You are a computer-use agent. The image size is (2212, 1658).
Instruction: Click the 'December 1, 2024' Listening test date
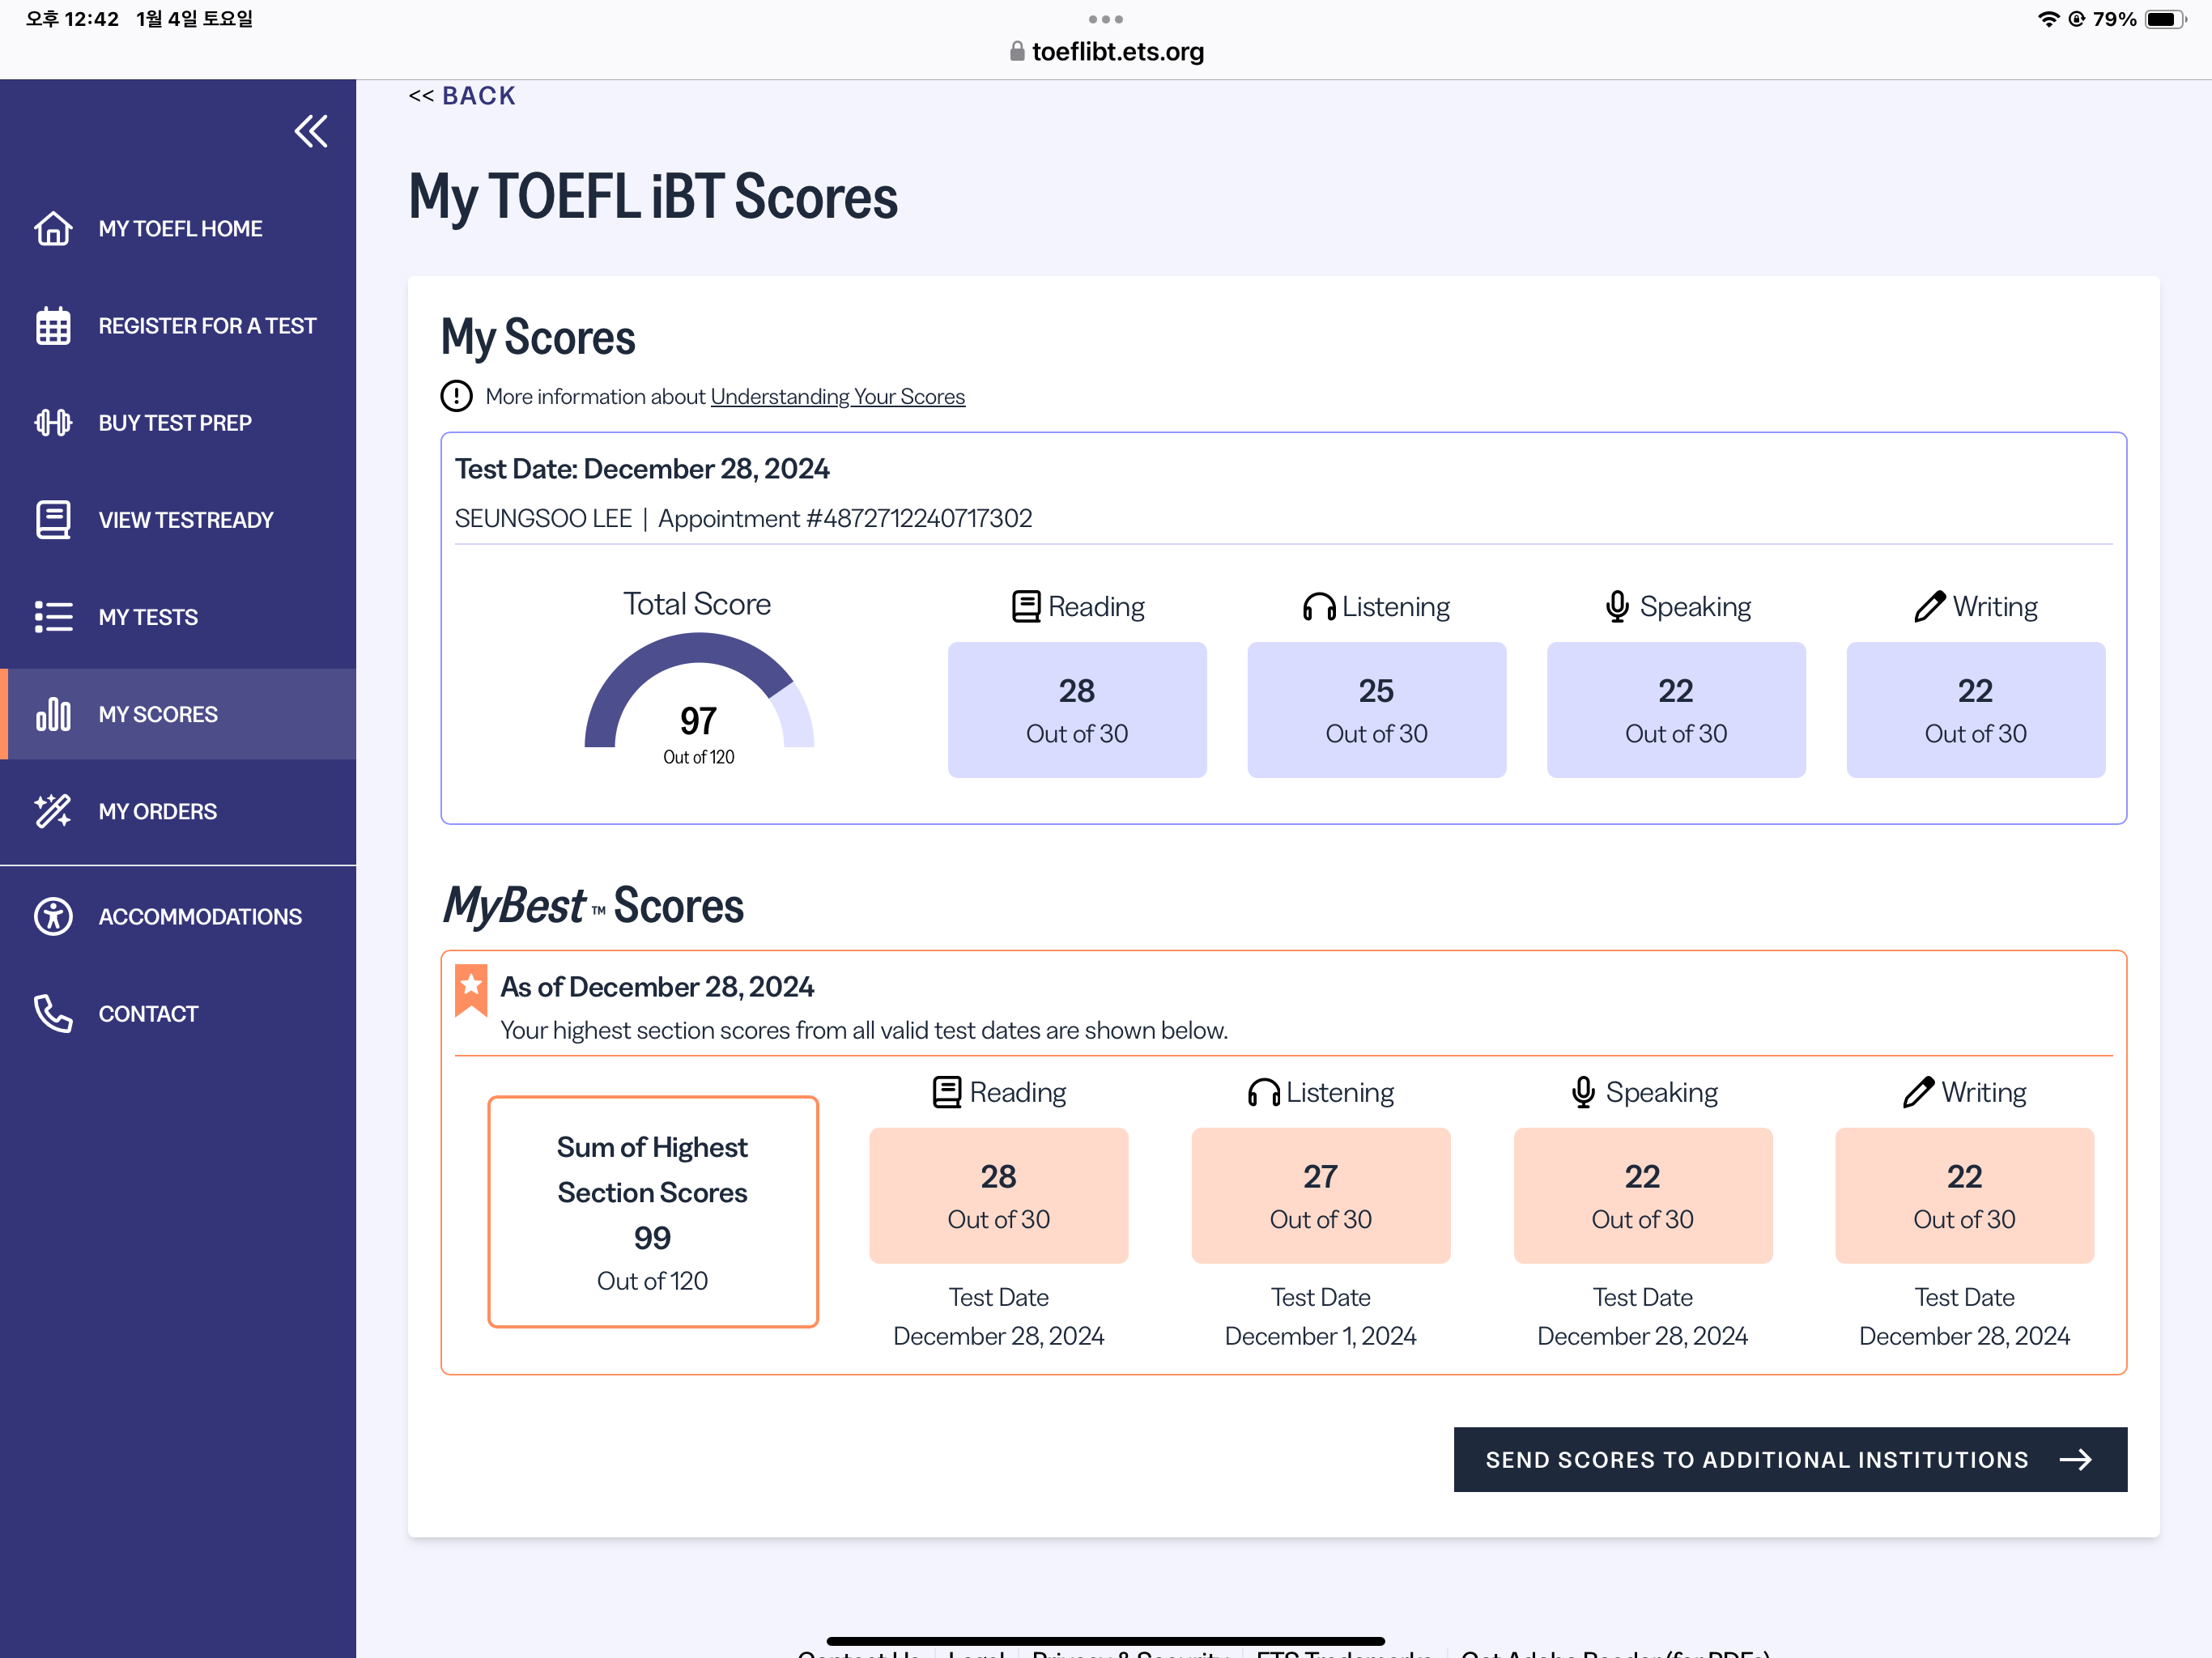pyautogui.click(x=1320, y=1336)
